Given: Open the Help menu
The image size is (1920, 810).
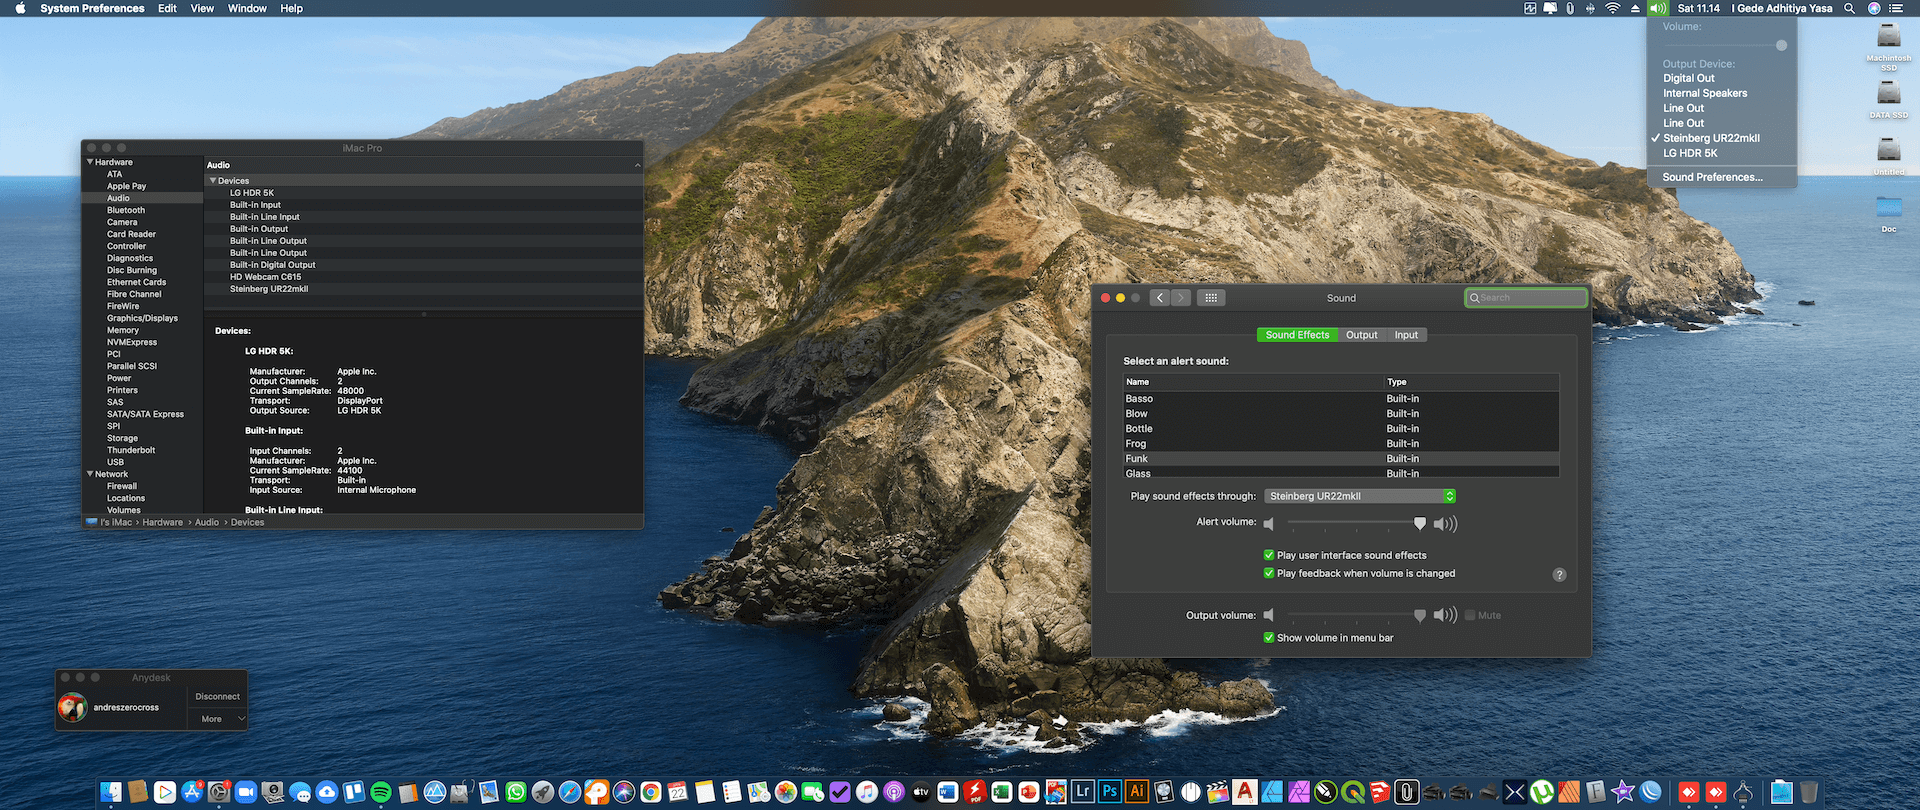Looking at the screenshot, I should 292,8.
